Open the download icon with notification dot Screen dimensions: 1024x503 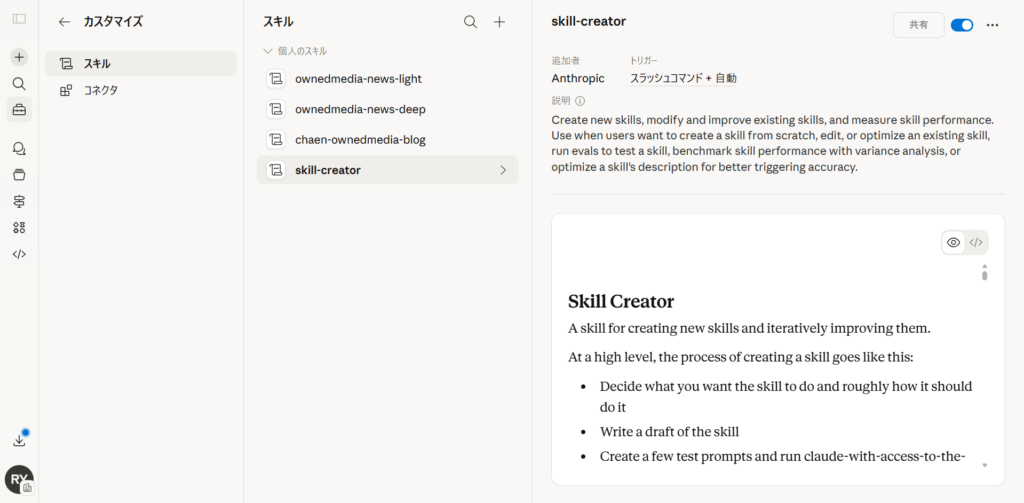[x=19, y=440]
